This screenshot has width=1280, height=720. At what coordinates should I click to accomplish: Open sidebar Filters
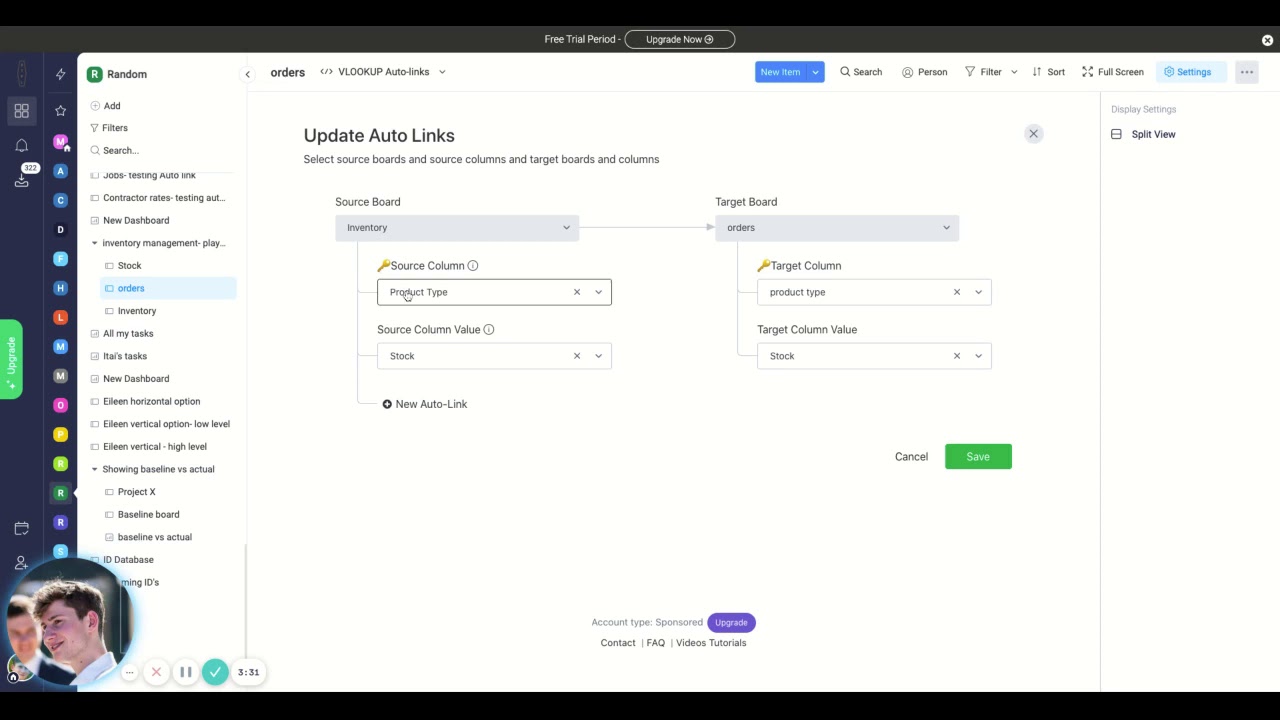(x=108, y=128)
